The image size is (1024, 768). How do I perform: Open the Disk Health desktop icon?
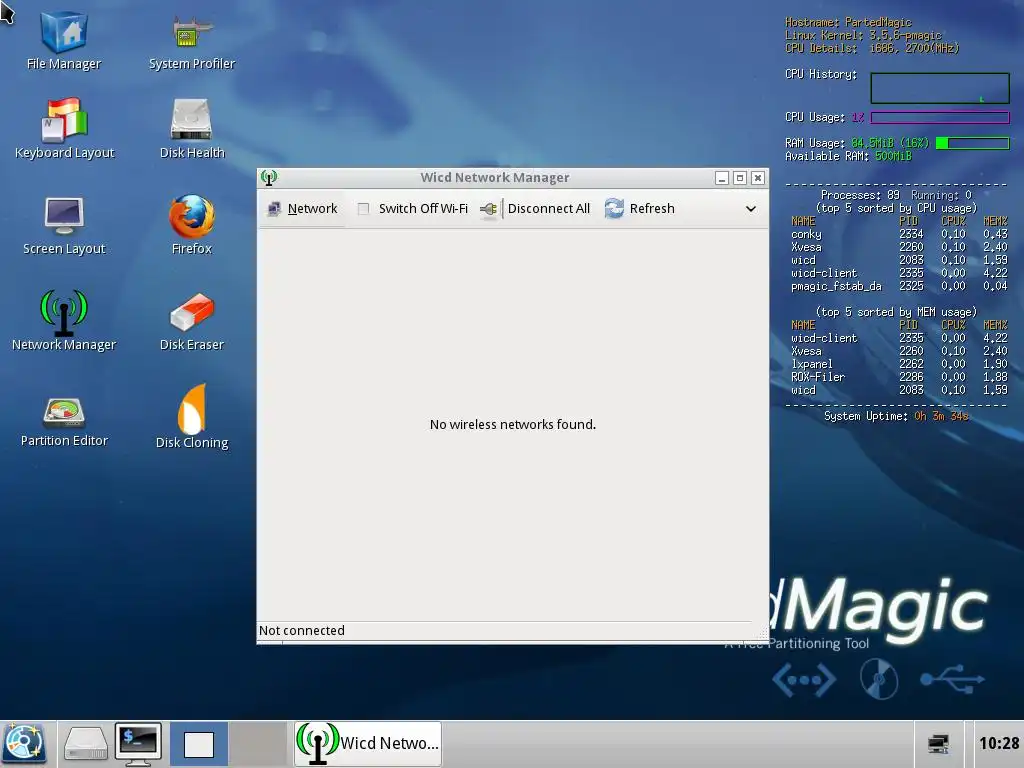191,129
